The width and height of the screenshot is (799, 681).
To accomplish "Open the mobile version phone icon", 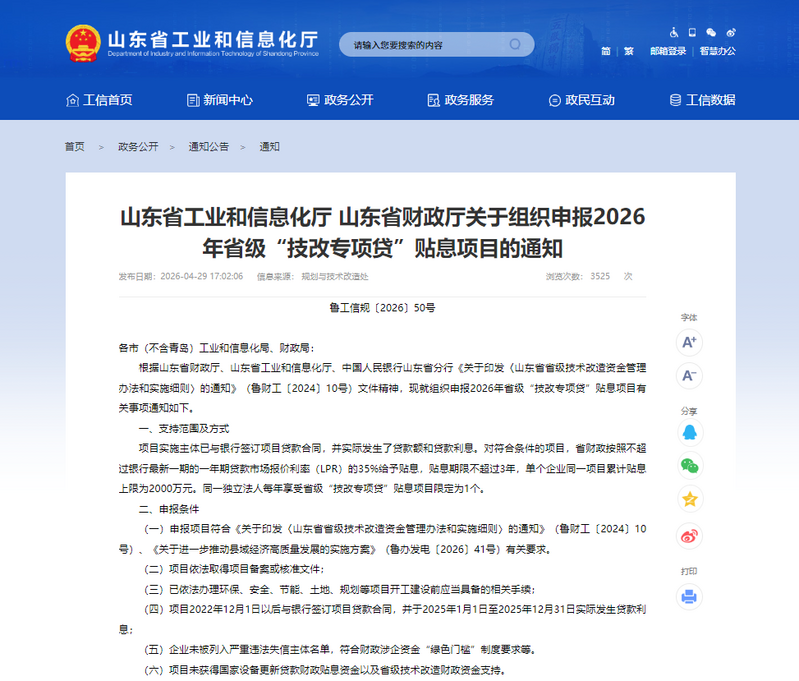I will point(692,33).
